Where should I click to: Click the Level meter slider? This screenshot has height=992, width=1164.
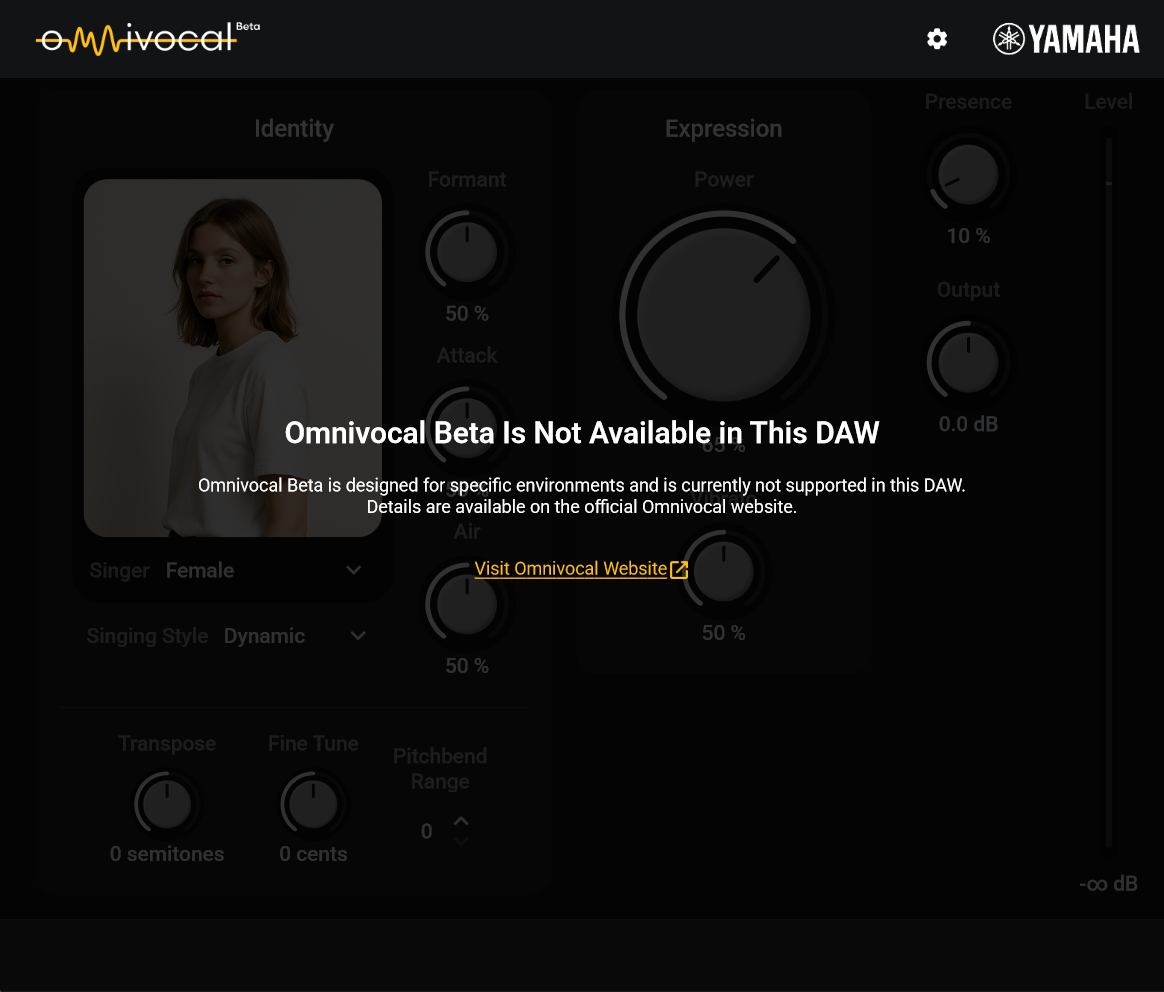coord(1108,490)
